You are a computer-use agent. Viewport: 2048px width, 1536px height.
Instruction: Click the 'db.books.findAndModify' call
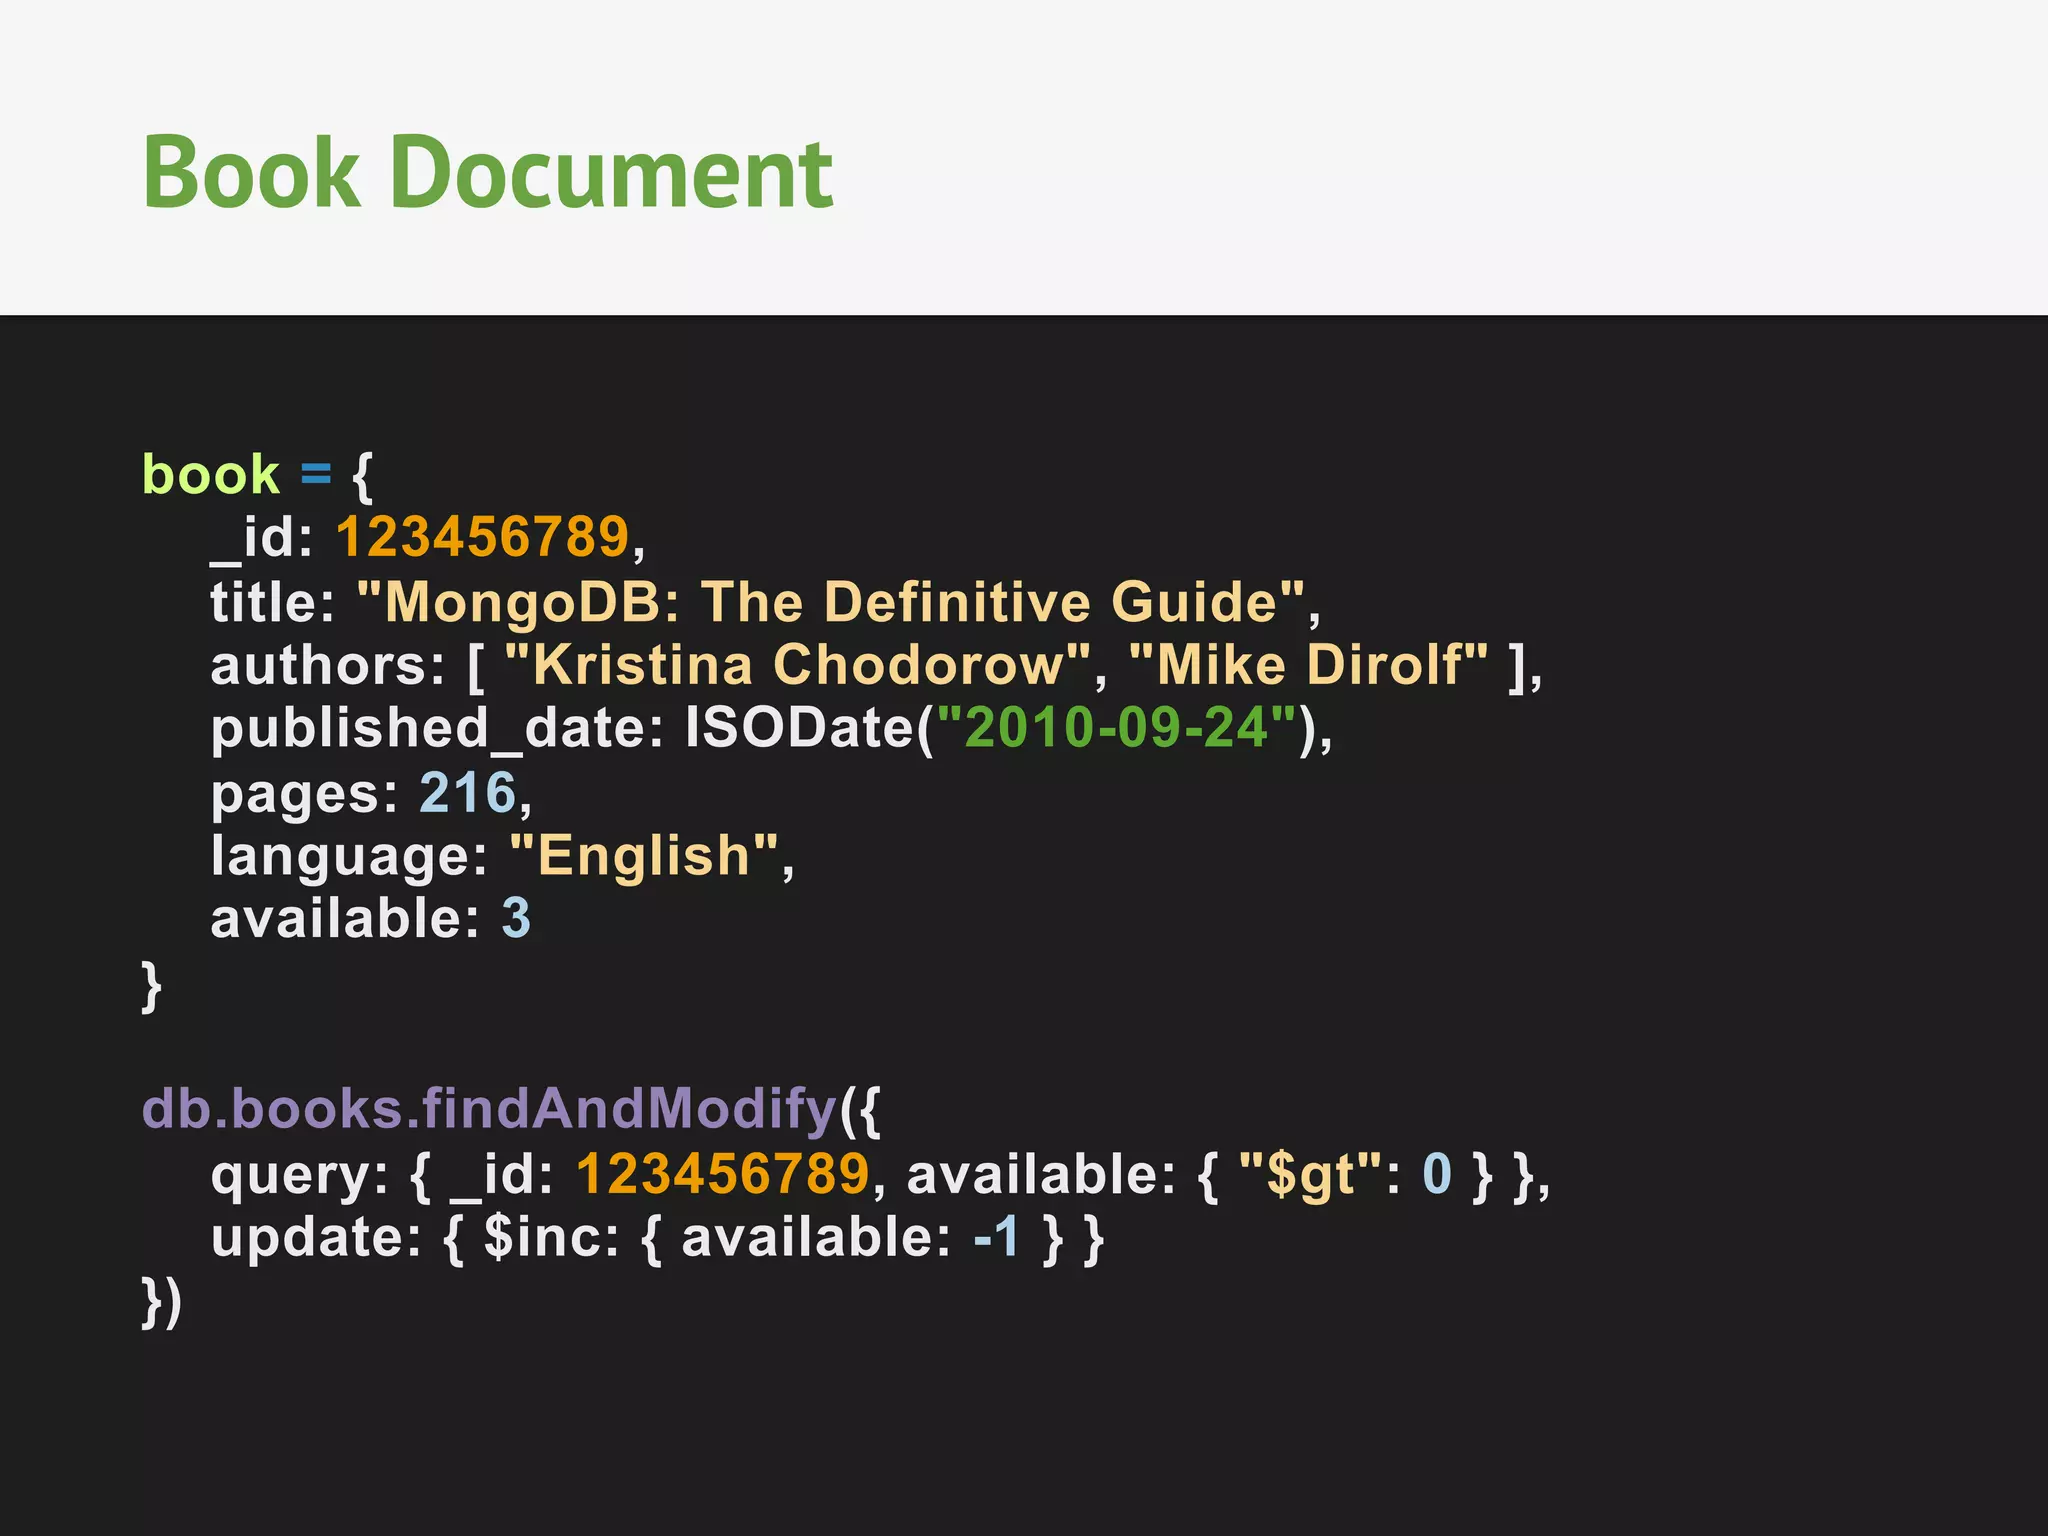coord(489,1109)
